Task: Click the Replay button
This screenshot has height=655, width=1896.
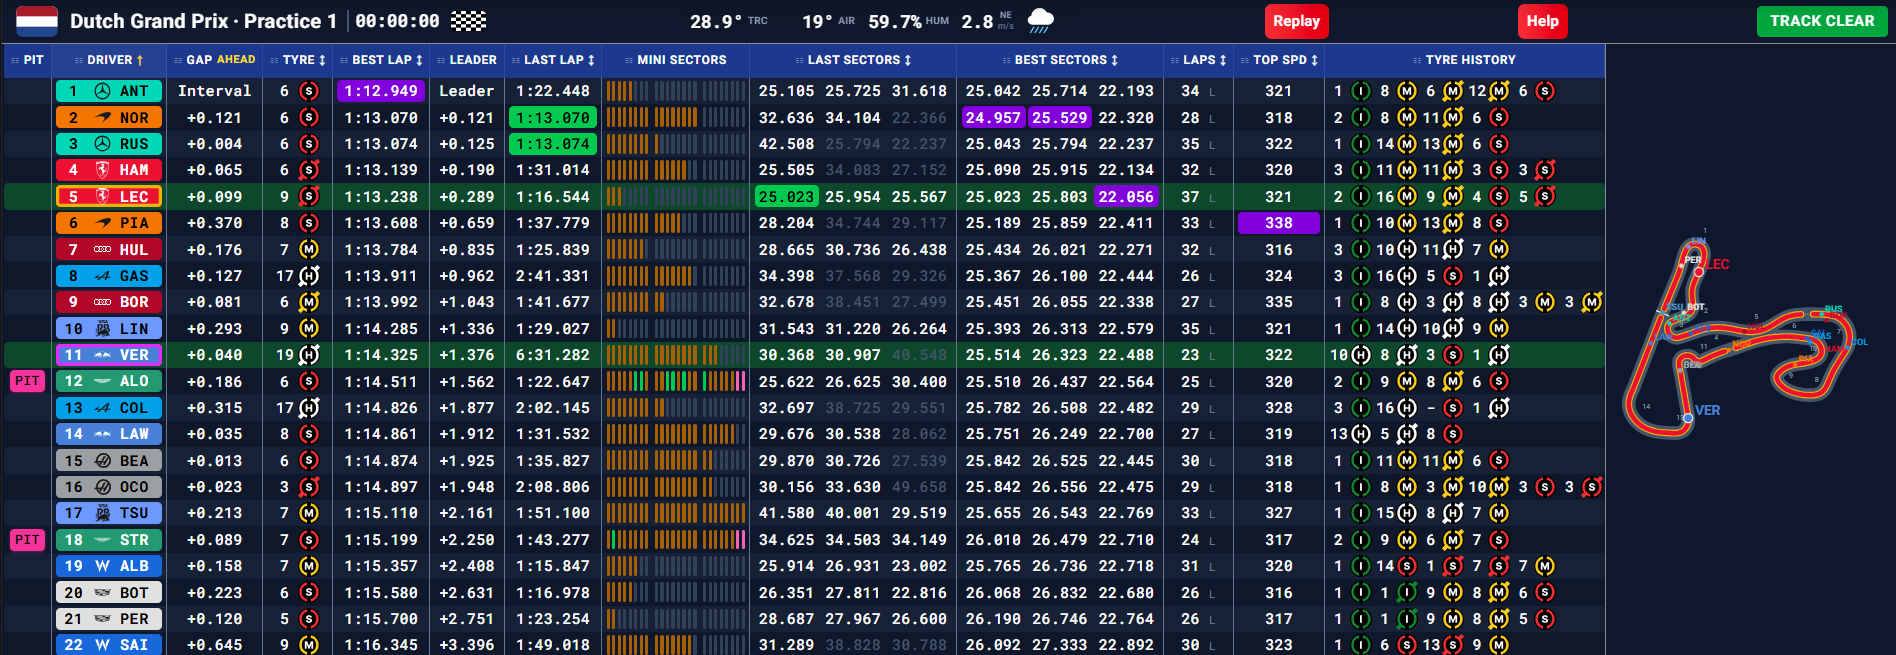Action: (1296, 21)
